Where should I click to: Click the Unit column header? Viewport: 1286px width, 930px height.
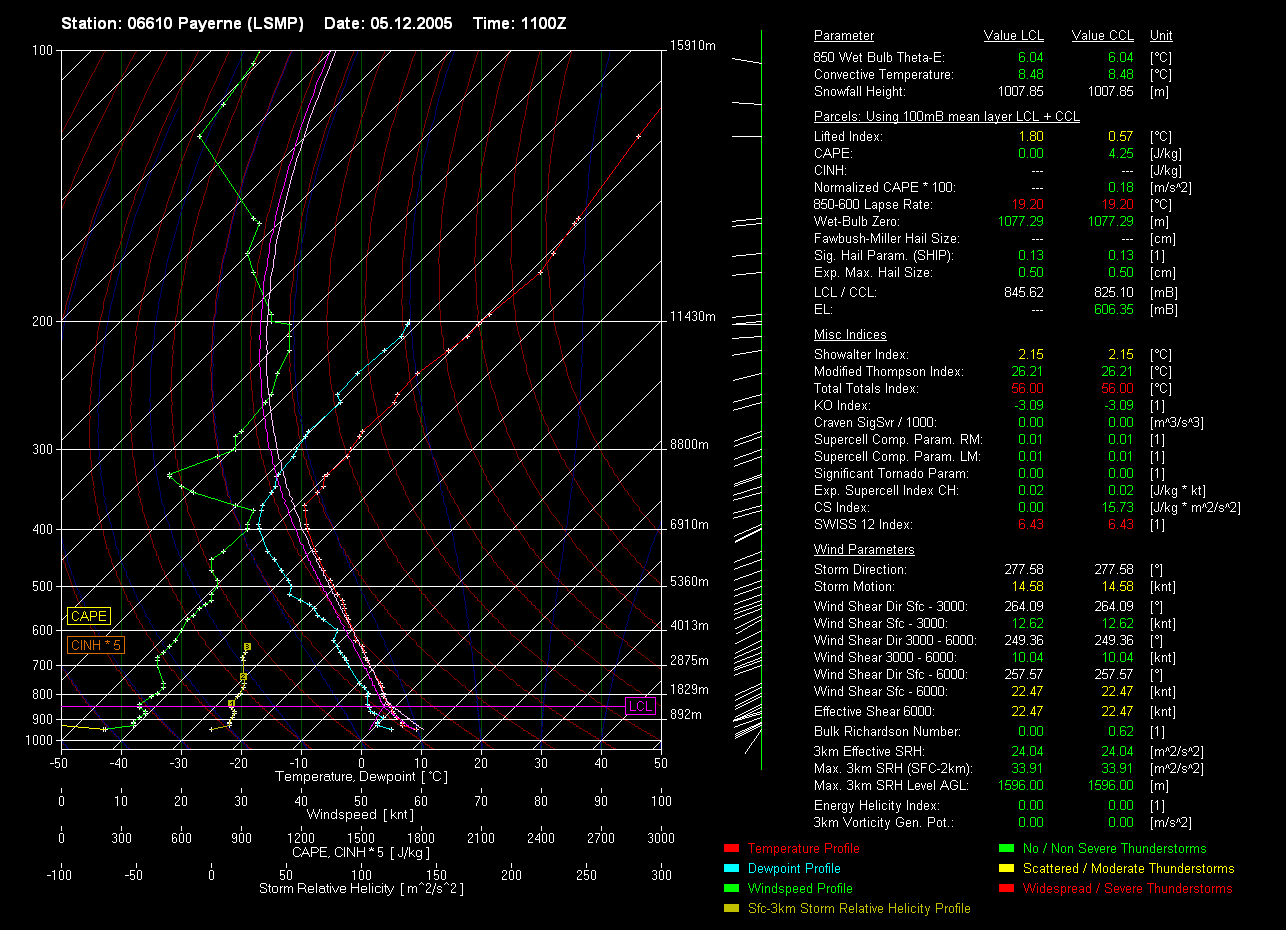[1161, 36]
